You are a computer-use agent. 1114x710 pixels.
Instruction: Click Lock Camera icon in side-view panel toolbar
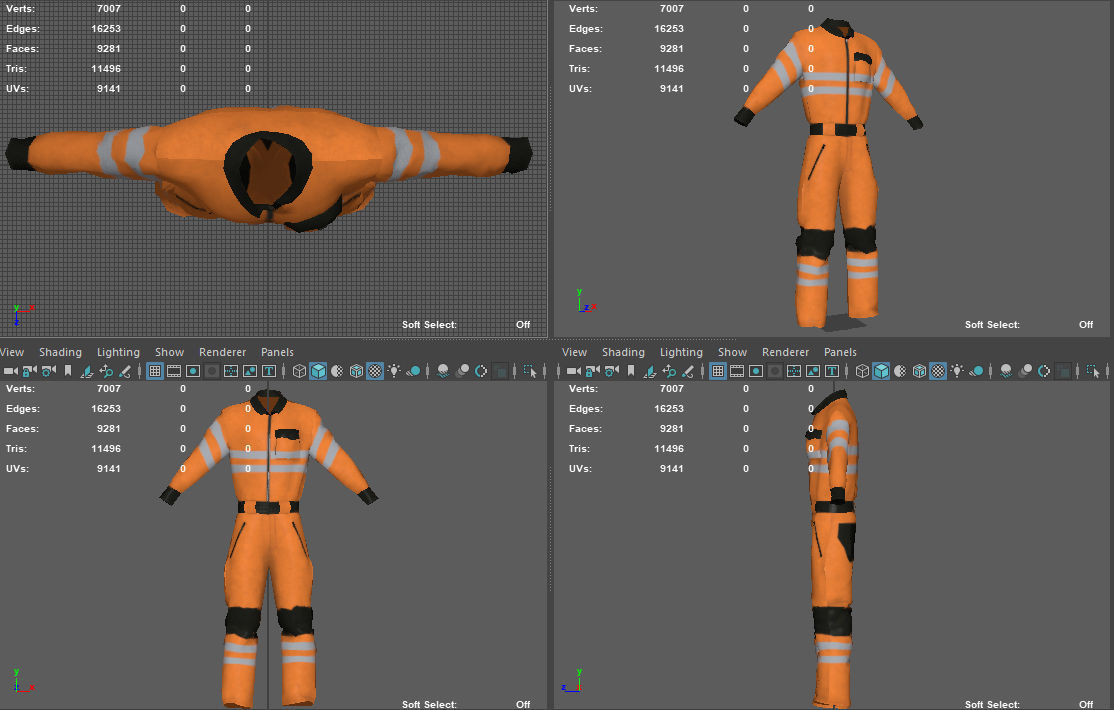593,371
